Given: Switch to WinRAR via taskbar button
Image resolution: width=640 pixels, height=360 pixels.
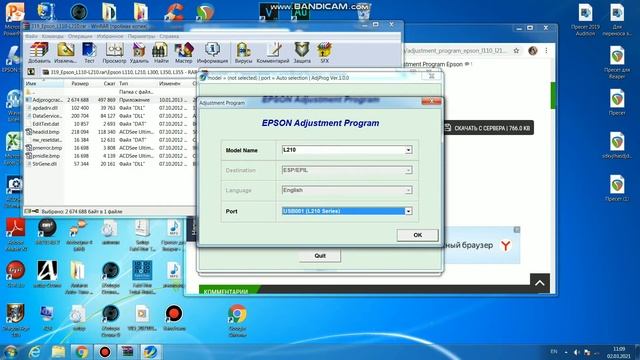Looking at the screenshot, I should coord(128,352).
